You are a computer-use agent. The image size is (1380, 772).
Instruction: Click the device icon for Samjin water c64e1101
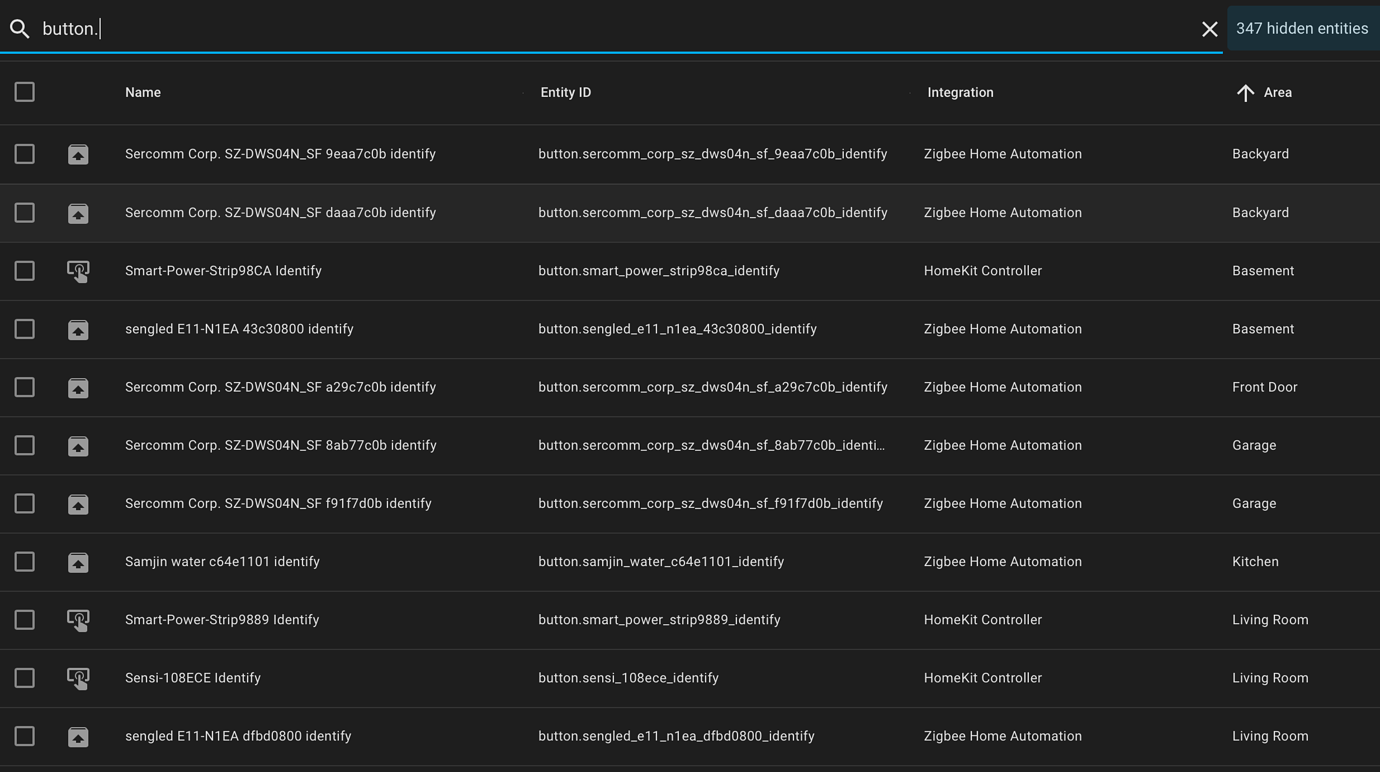point(78,562)
